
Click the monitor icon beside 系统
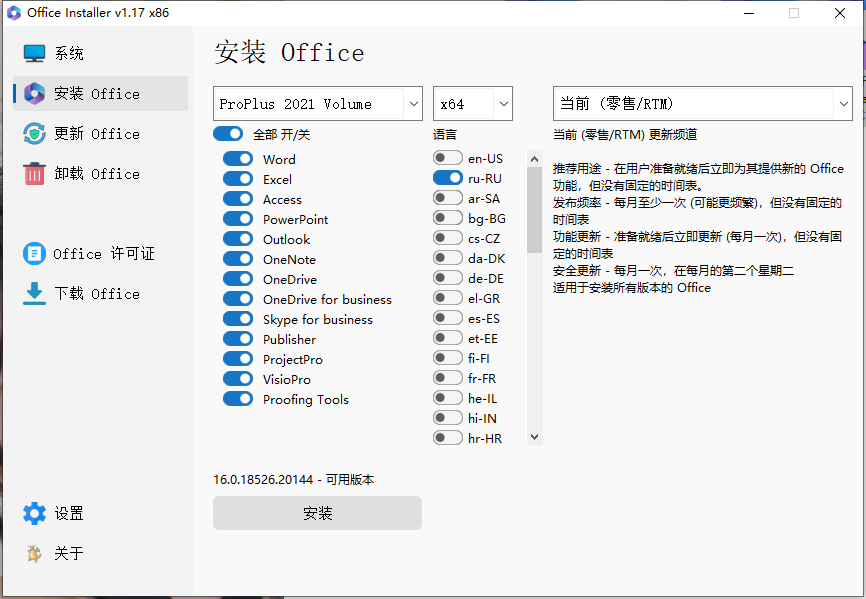pyautogui.click(x=35, y=53)
